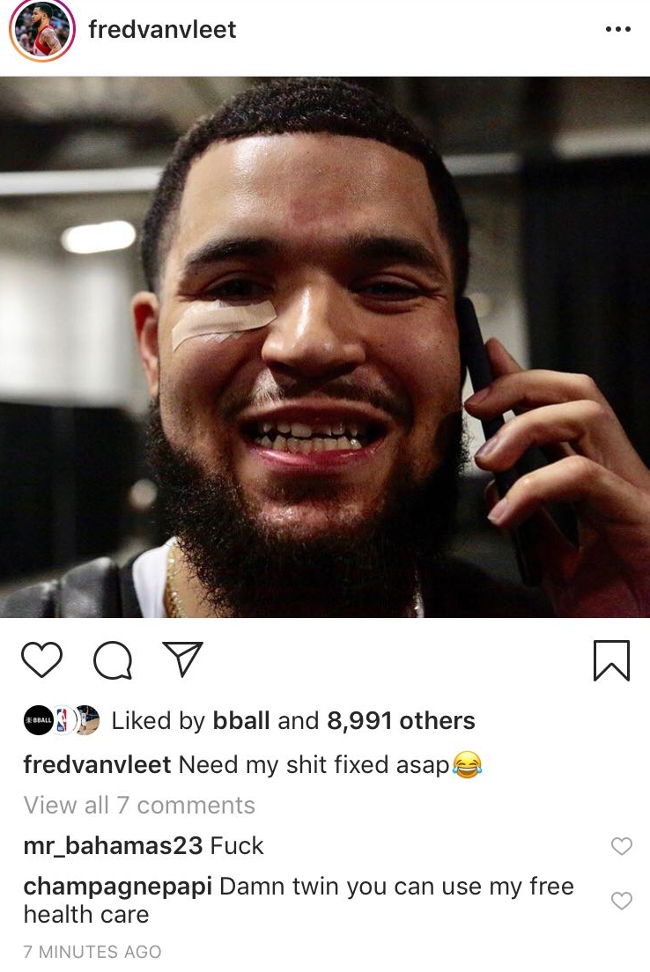650x972 pixels.
Task: Tap the post photo of smiling man
Action: 325,347
